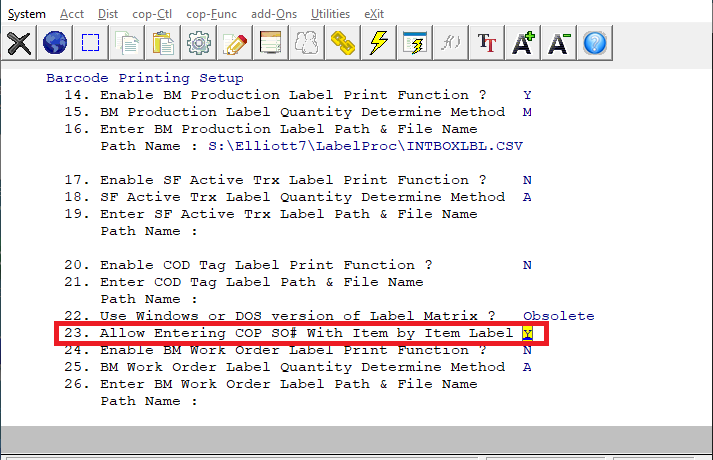Open the cop-Ctl menu
713x460 pixels.
[x=152, y=14]
